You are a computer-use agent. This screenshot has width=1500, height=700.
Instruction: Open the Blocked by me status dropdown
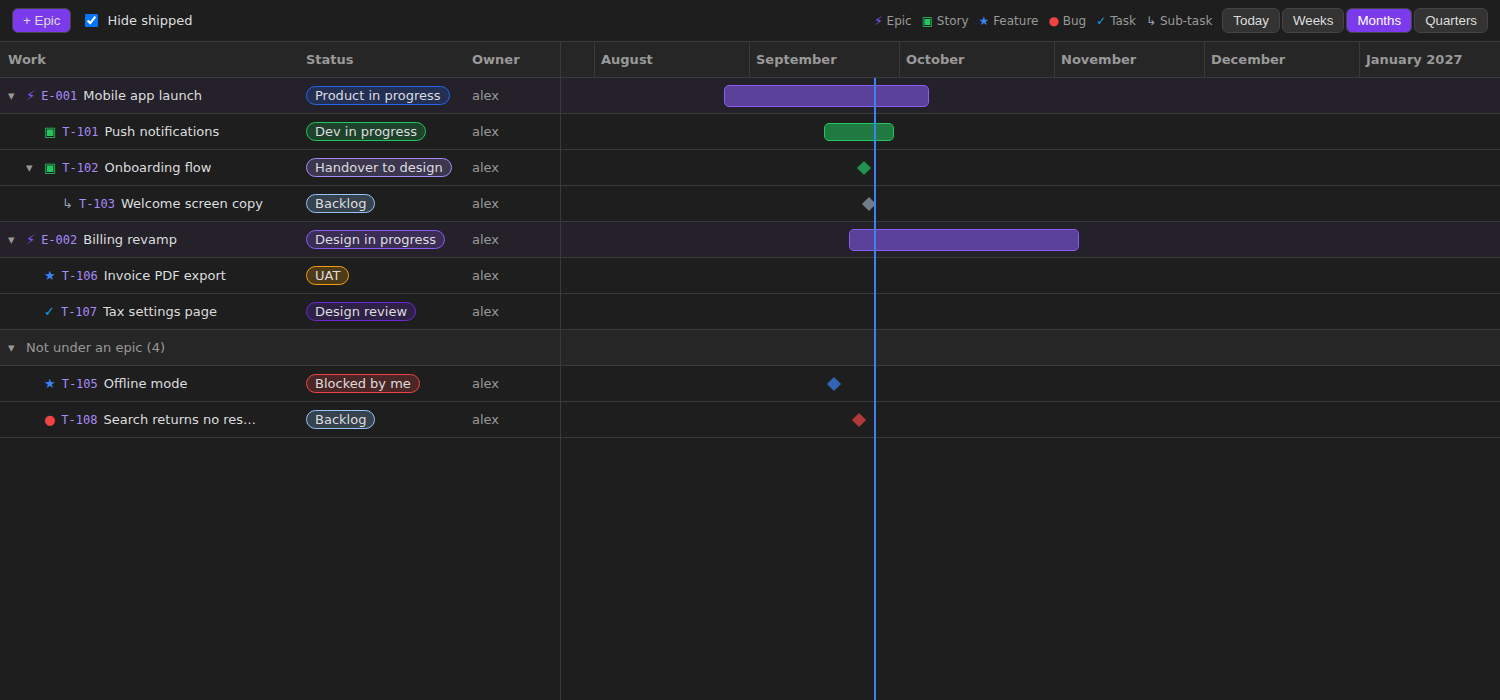coord(363,384)
